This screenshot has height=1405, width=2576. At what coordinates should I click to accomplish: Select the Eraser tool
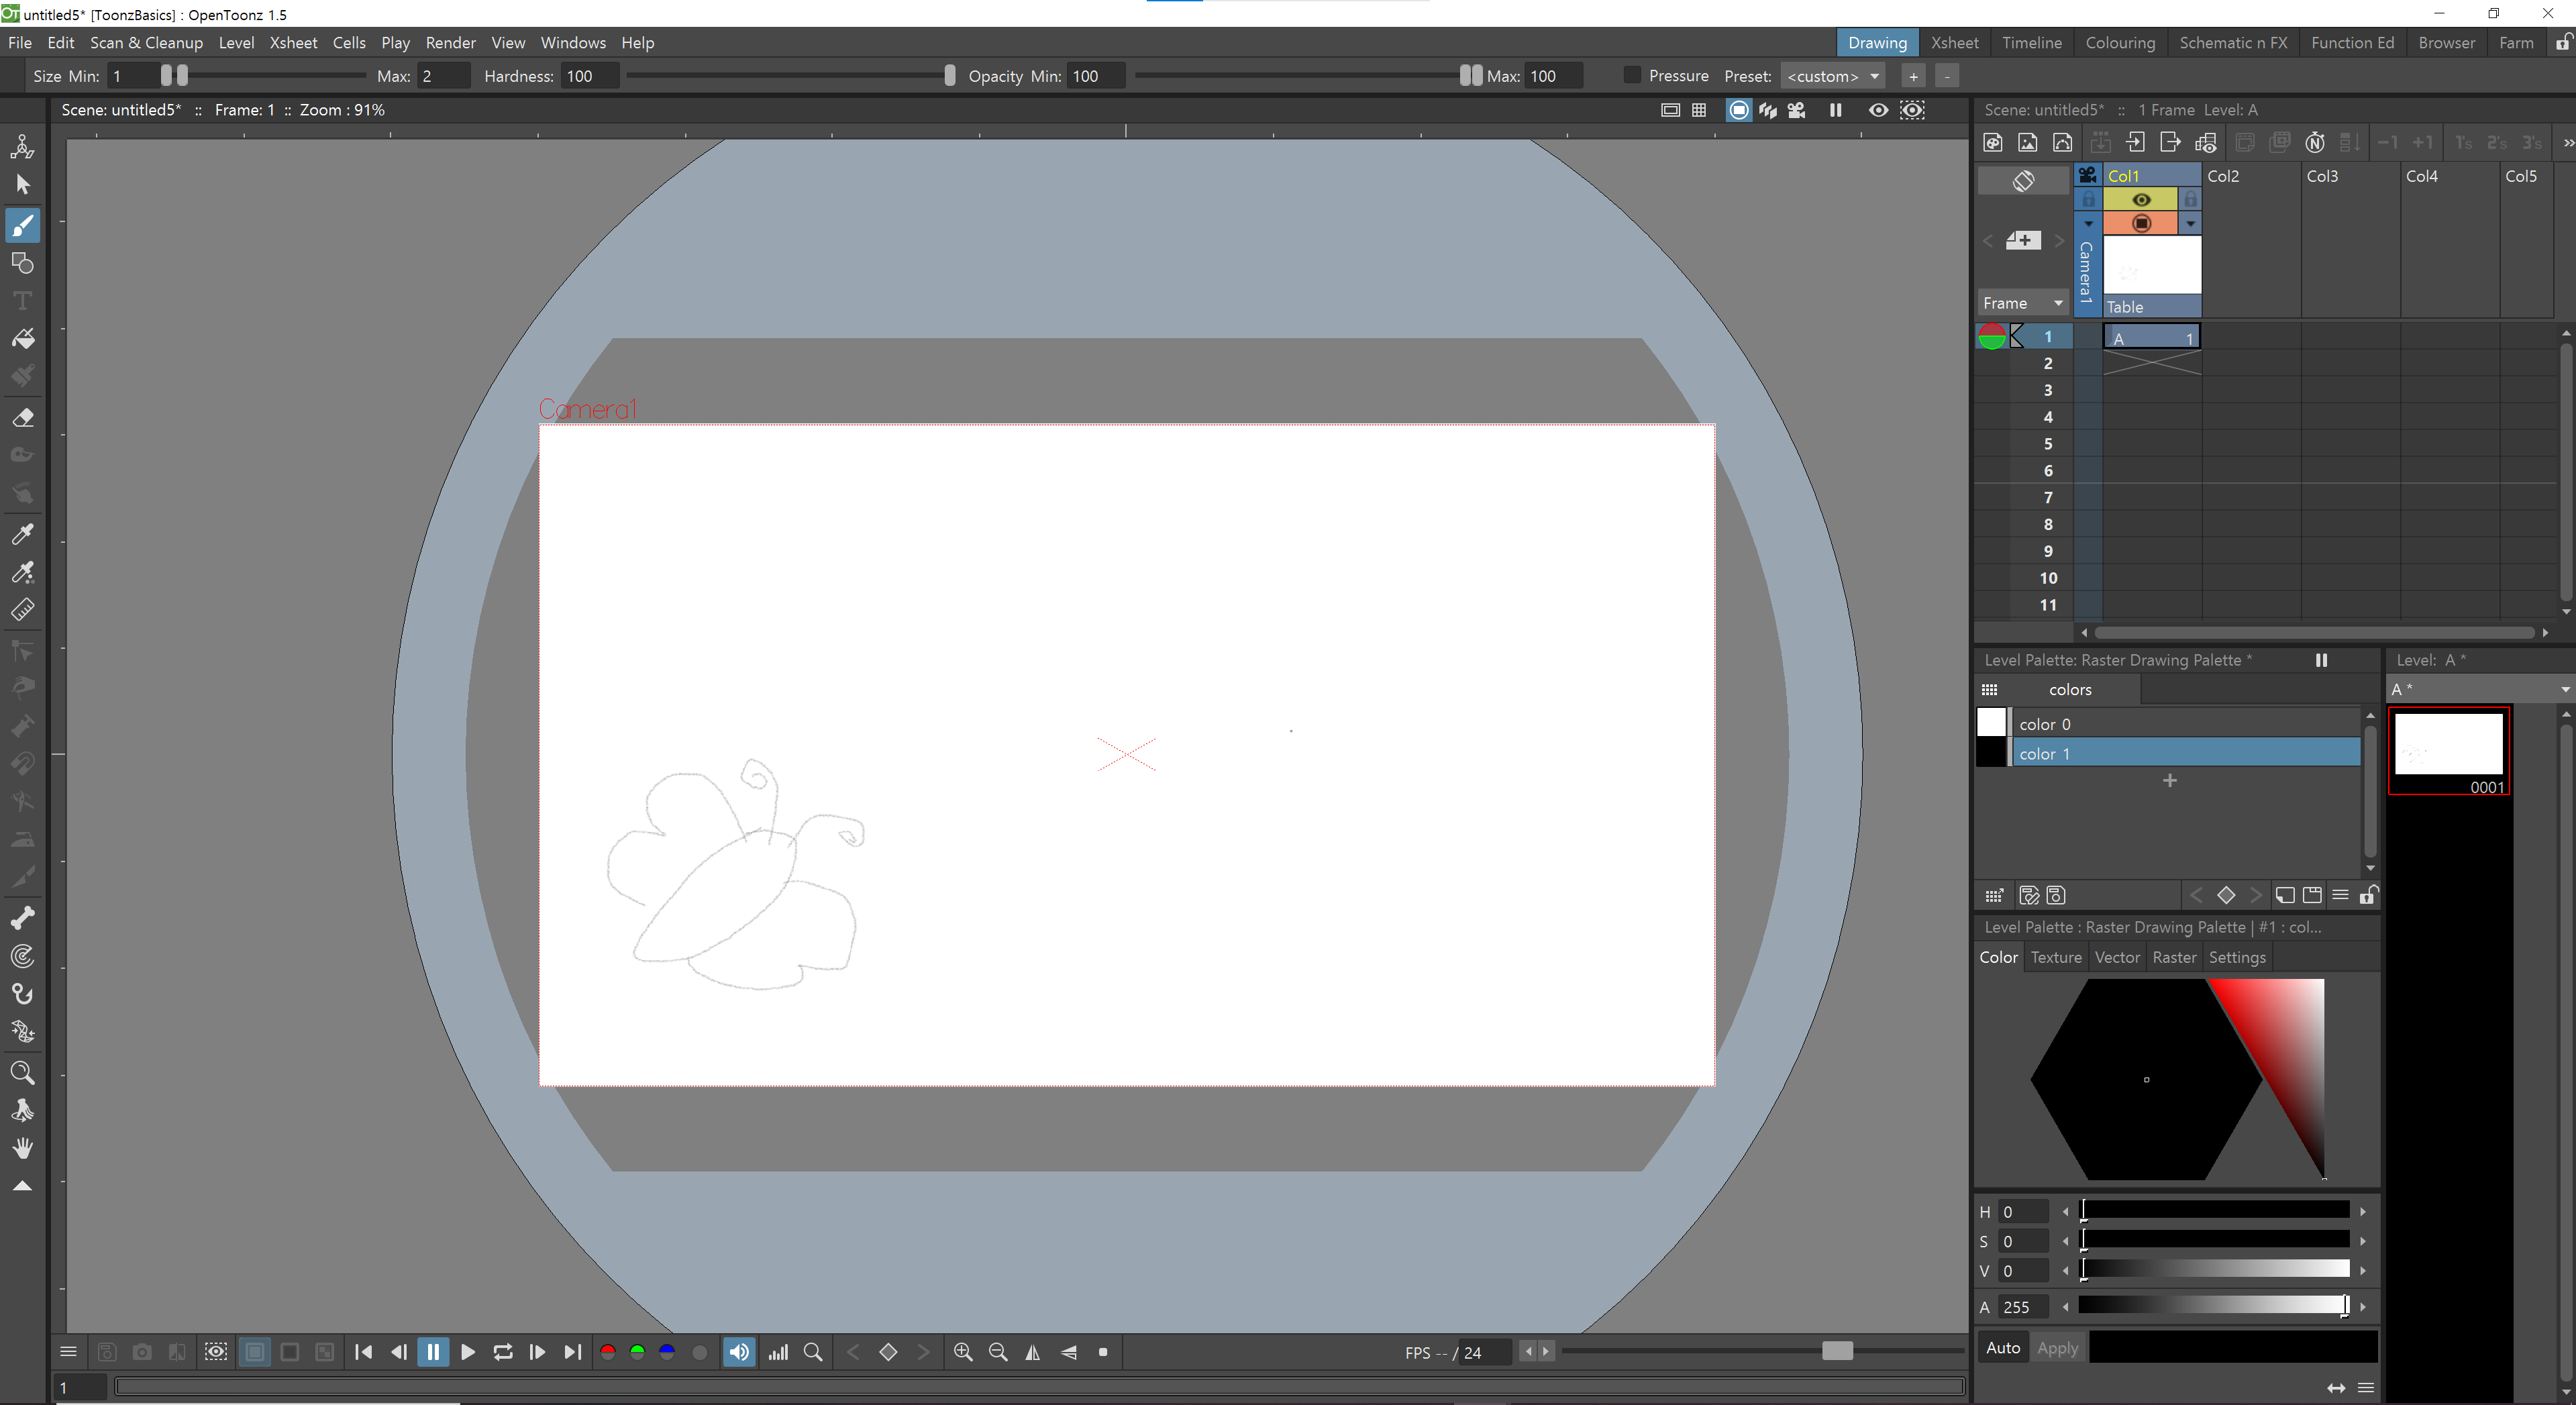(x=23, y=417)
